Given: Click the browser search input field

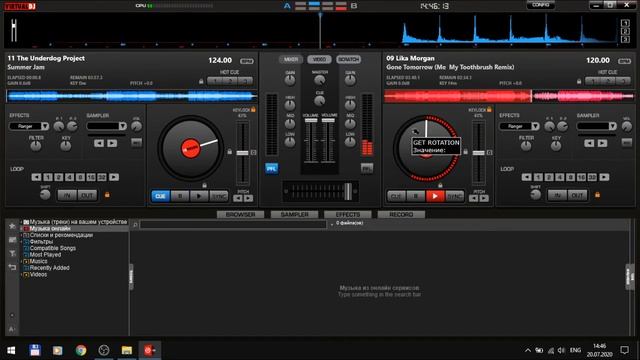Looking at the screenshot, I should coord(233,224).
